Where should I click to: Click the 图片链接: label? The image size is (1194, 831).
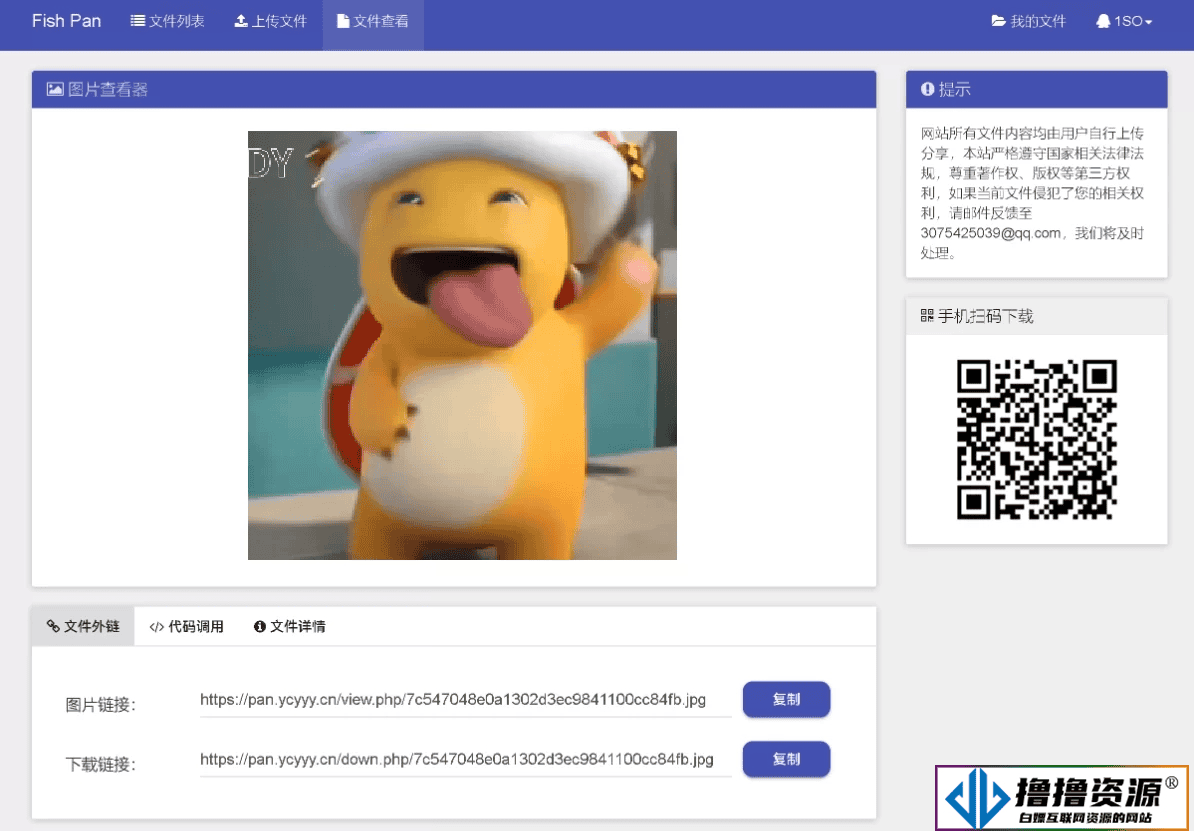tap(101, 705)
